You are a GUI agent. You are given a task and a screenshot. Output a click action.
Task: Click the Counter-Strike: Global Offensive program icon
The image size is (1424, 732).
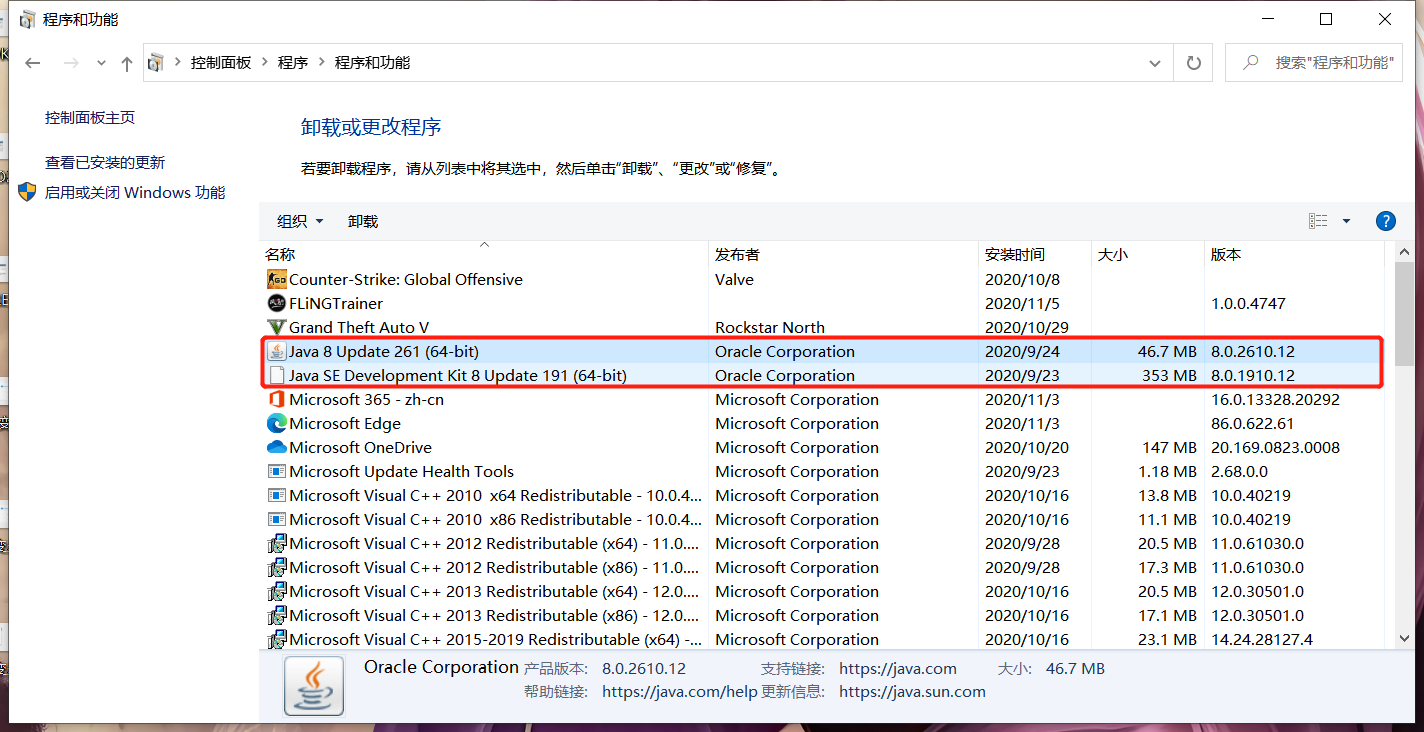277,280
